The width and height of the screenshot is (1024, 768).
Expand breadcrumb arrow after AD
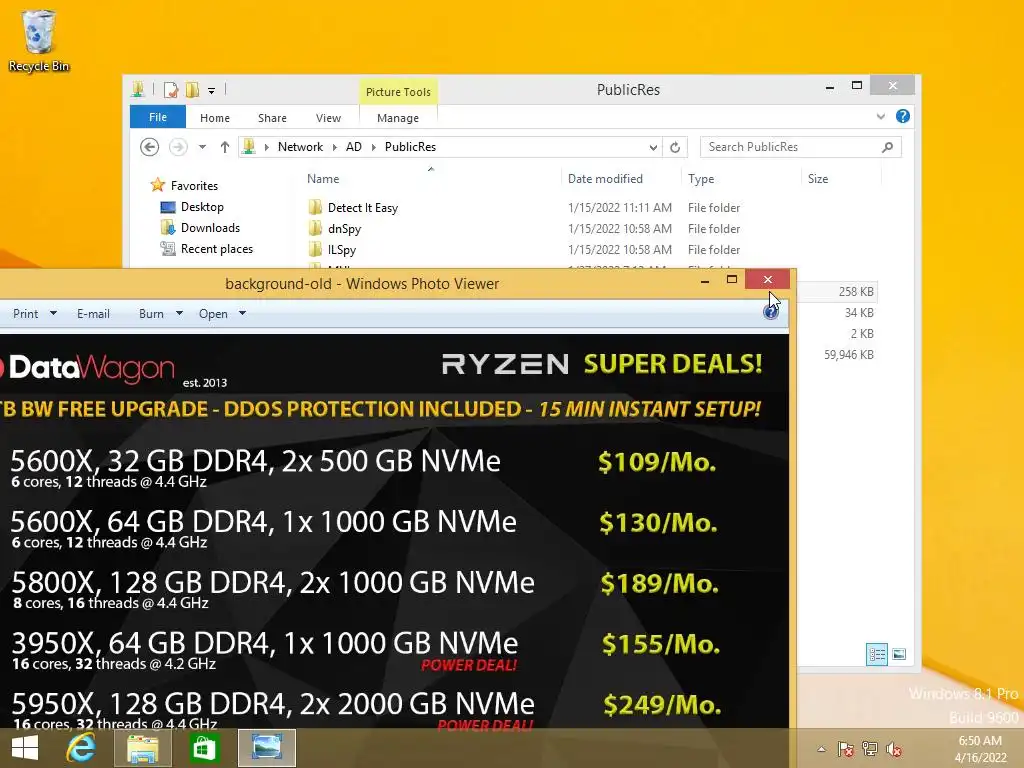click(x=374, y=147)
